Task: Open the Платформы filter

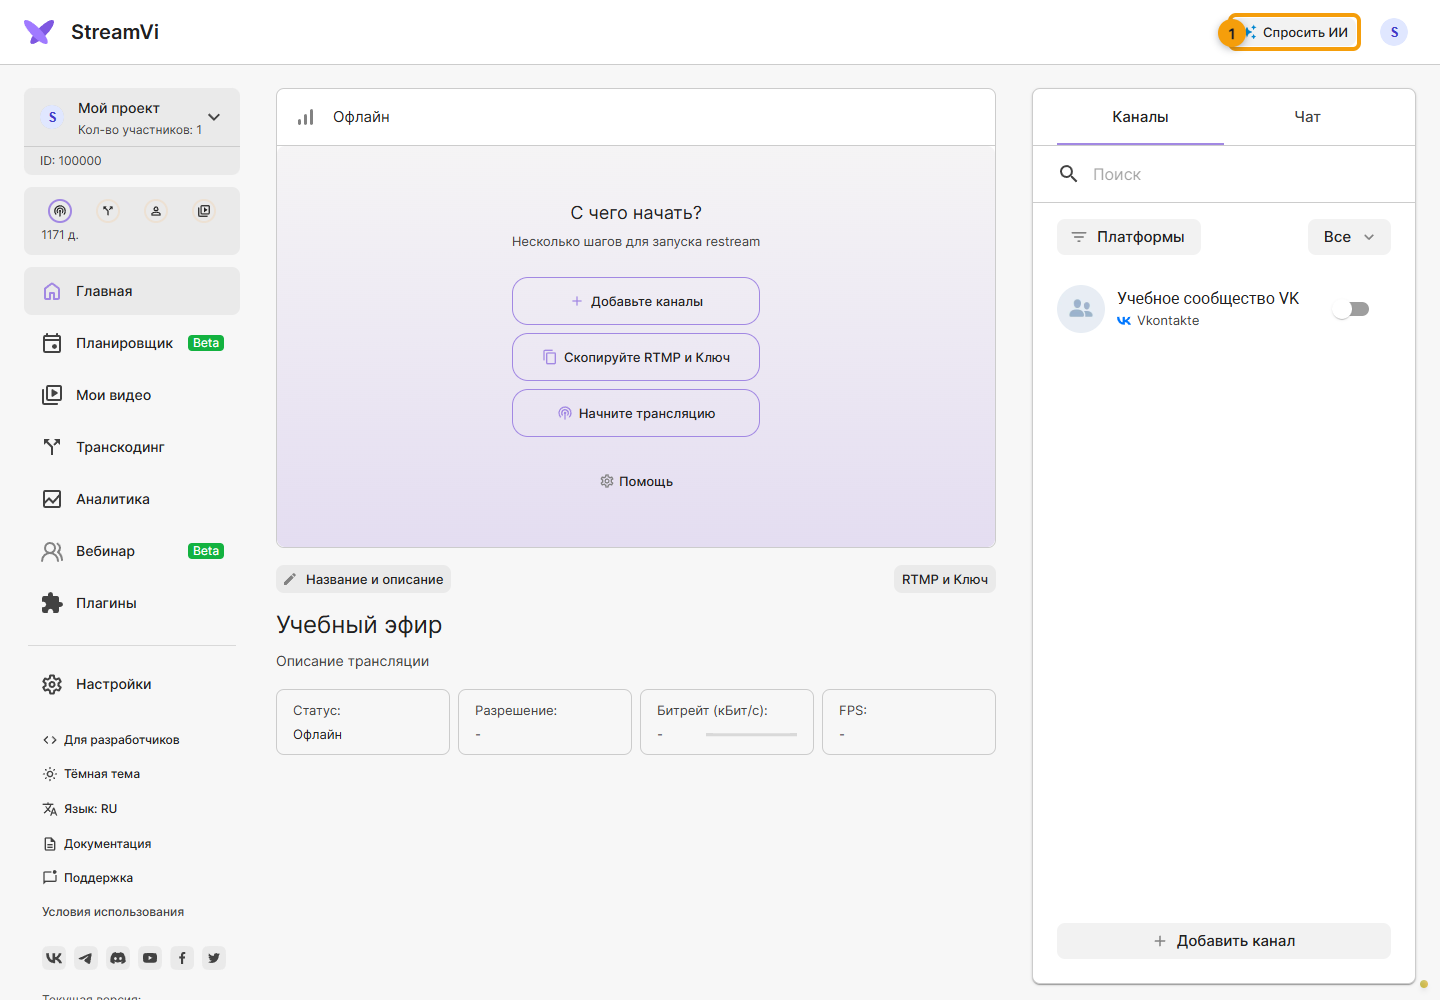Action: tap(1129, 237)
